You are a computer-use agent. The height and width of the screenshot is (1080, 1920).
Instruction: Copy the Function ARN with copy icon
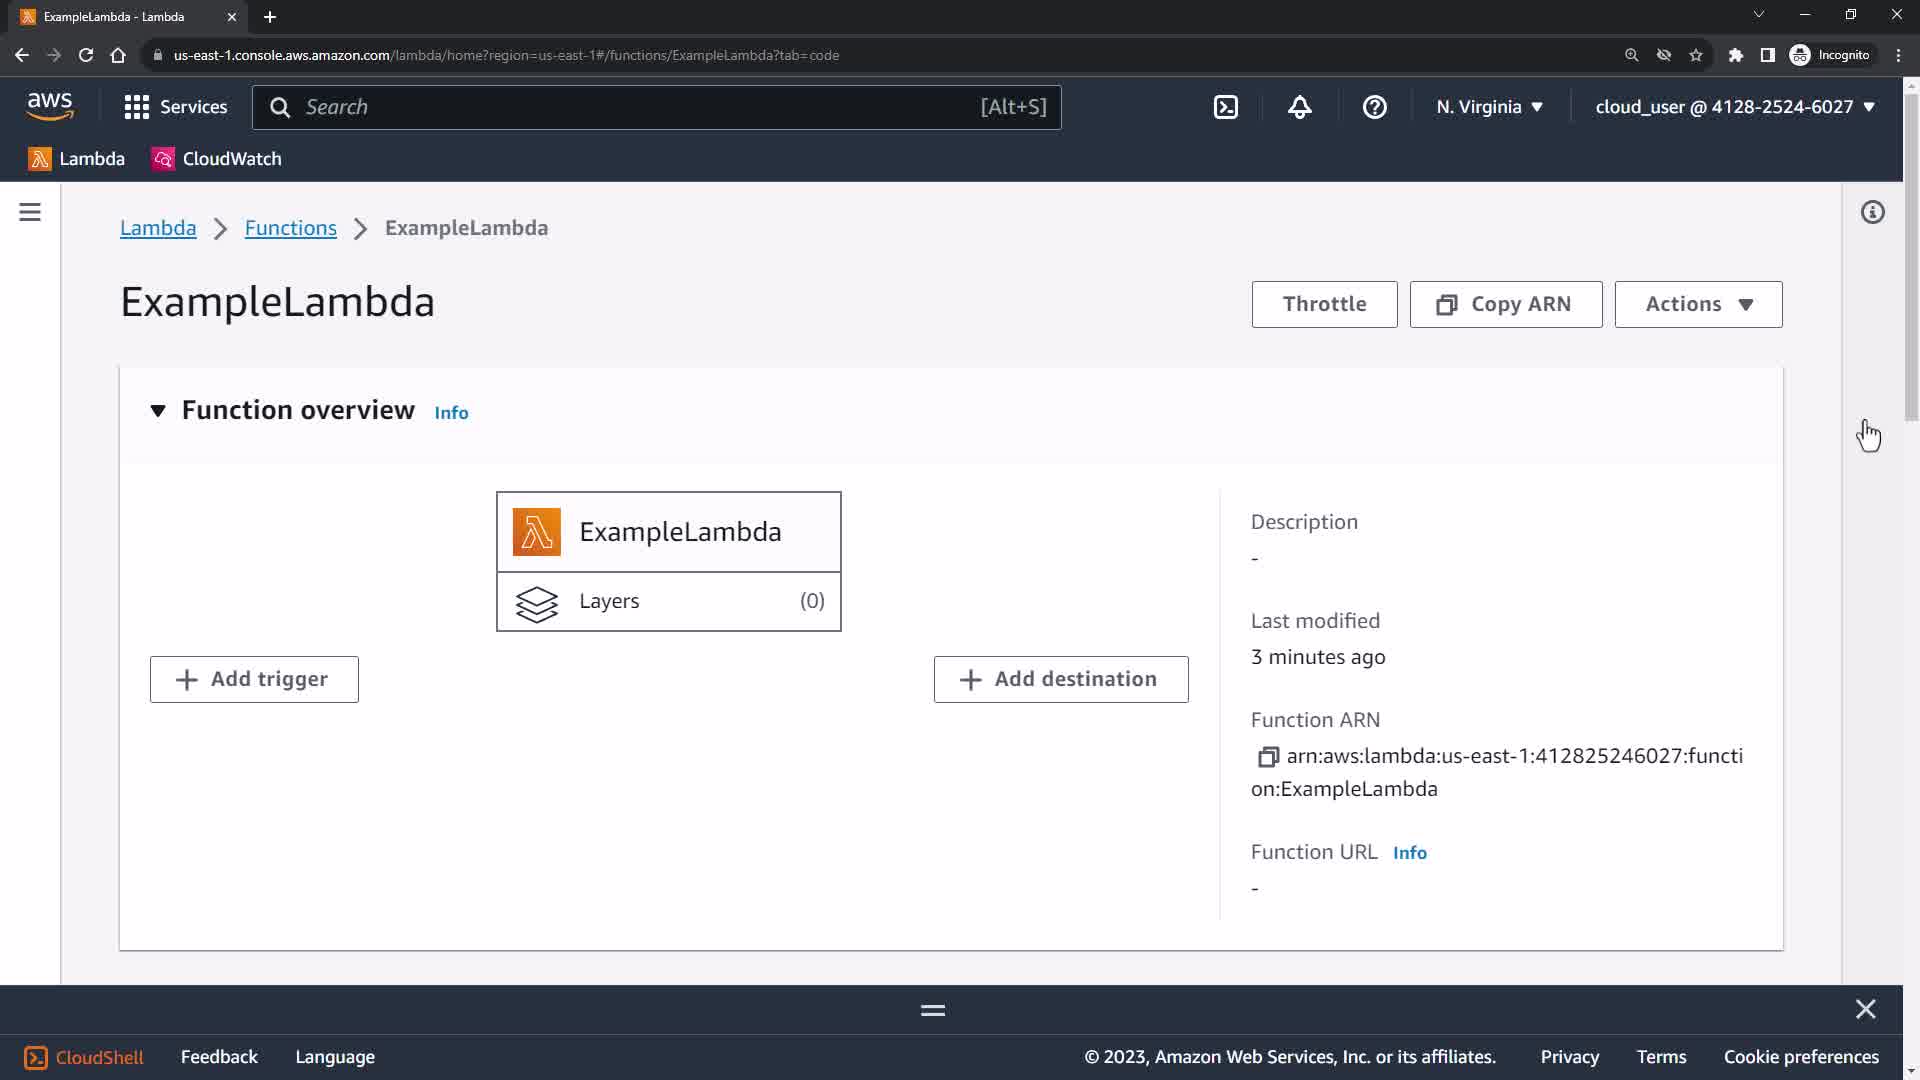(1268, 757)
